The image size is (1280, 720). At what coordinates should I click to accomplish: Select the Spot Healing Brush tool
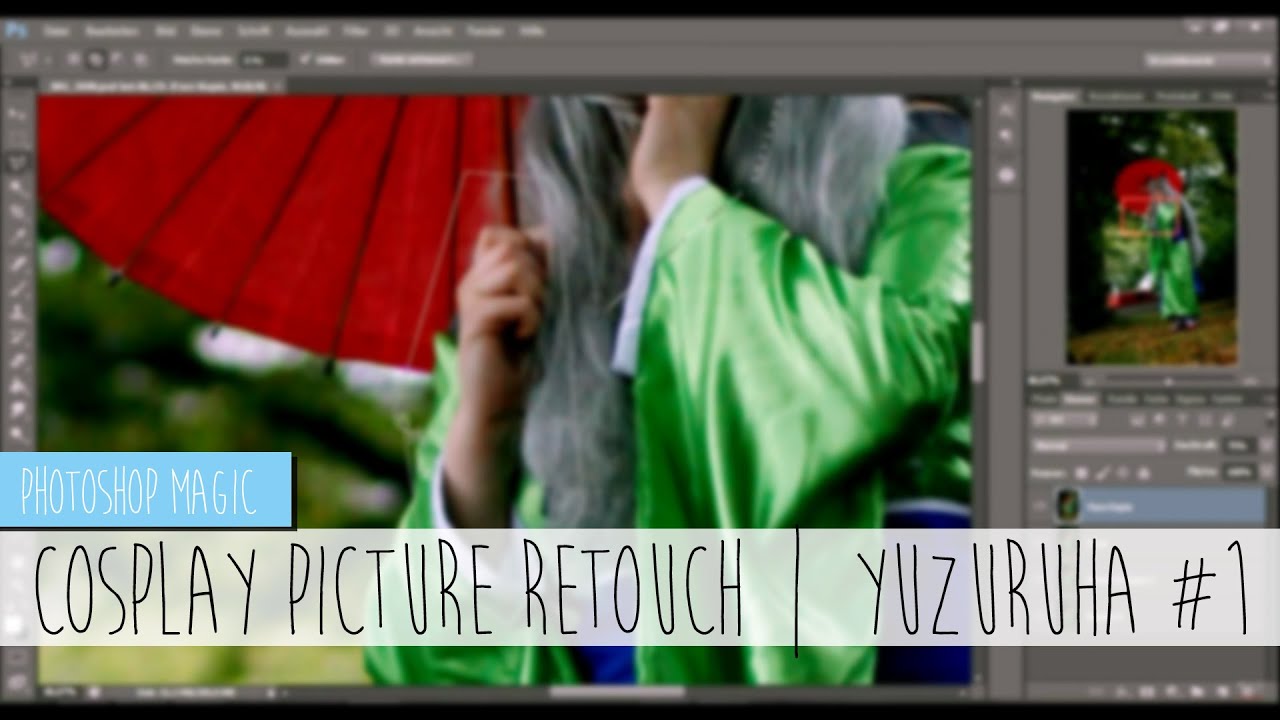(x=18, y=264)
